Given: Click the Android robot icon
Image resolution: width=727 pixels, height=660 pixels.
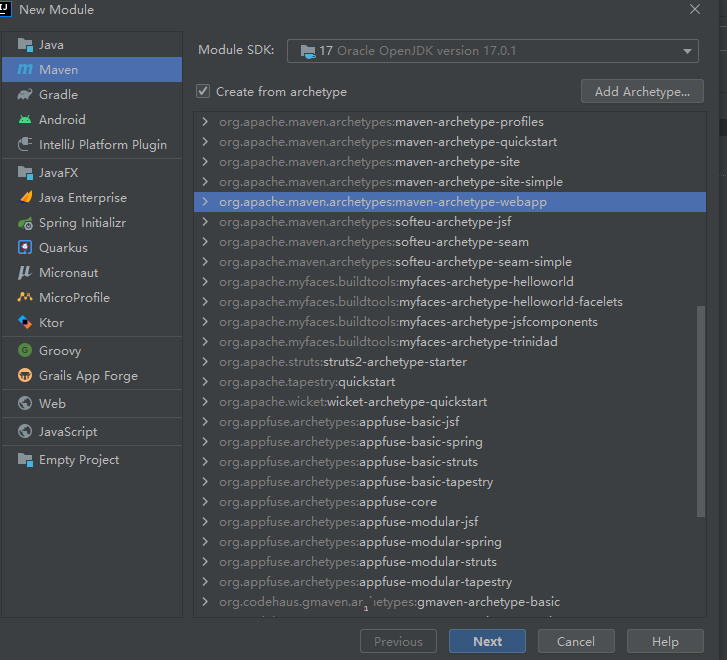Looking at the screenshot, I should [x=25, y=120].
